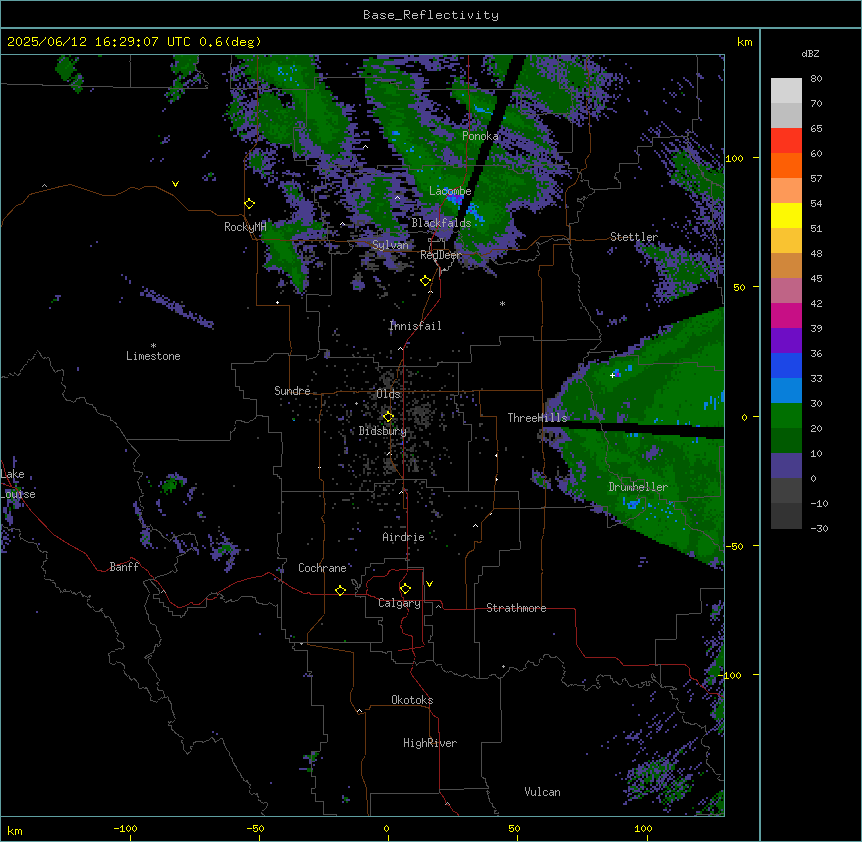This screenshot has width=862, height=842.
Task: Pick the light gray 70-80 dBZ swatch
Action: tap(786, 91)
